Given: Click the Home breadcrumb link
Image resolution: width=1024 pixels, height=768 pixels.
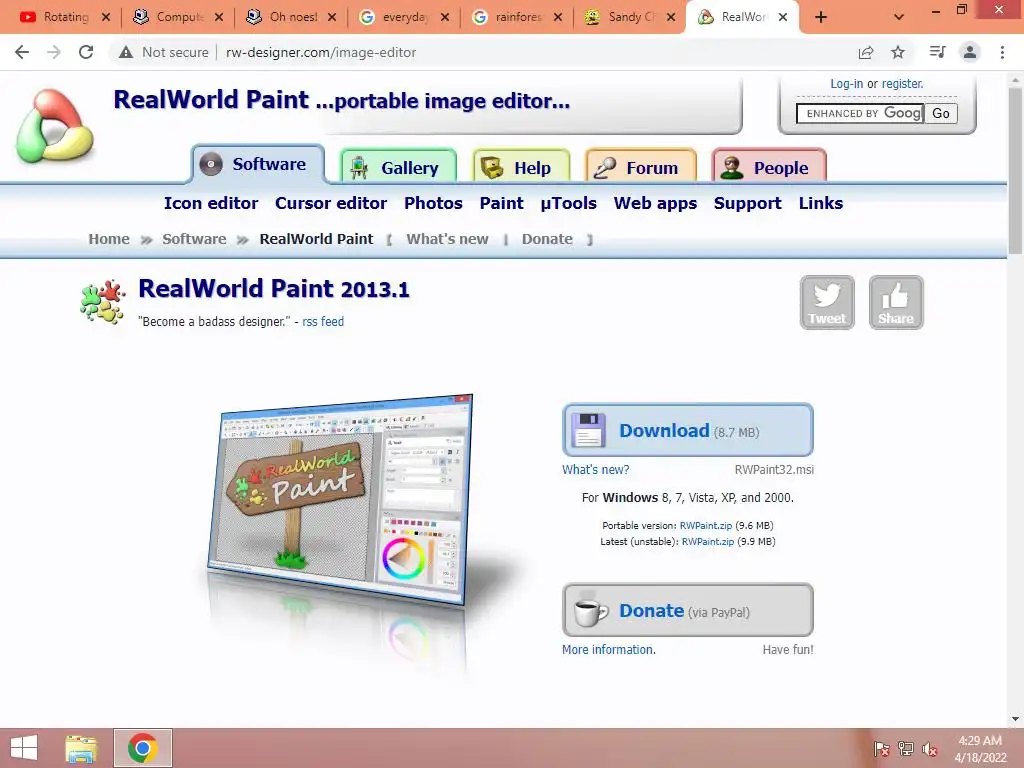Looking at the screenshot, I should pyautogui.click(x=109, y=239).
